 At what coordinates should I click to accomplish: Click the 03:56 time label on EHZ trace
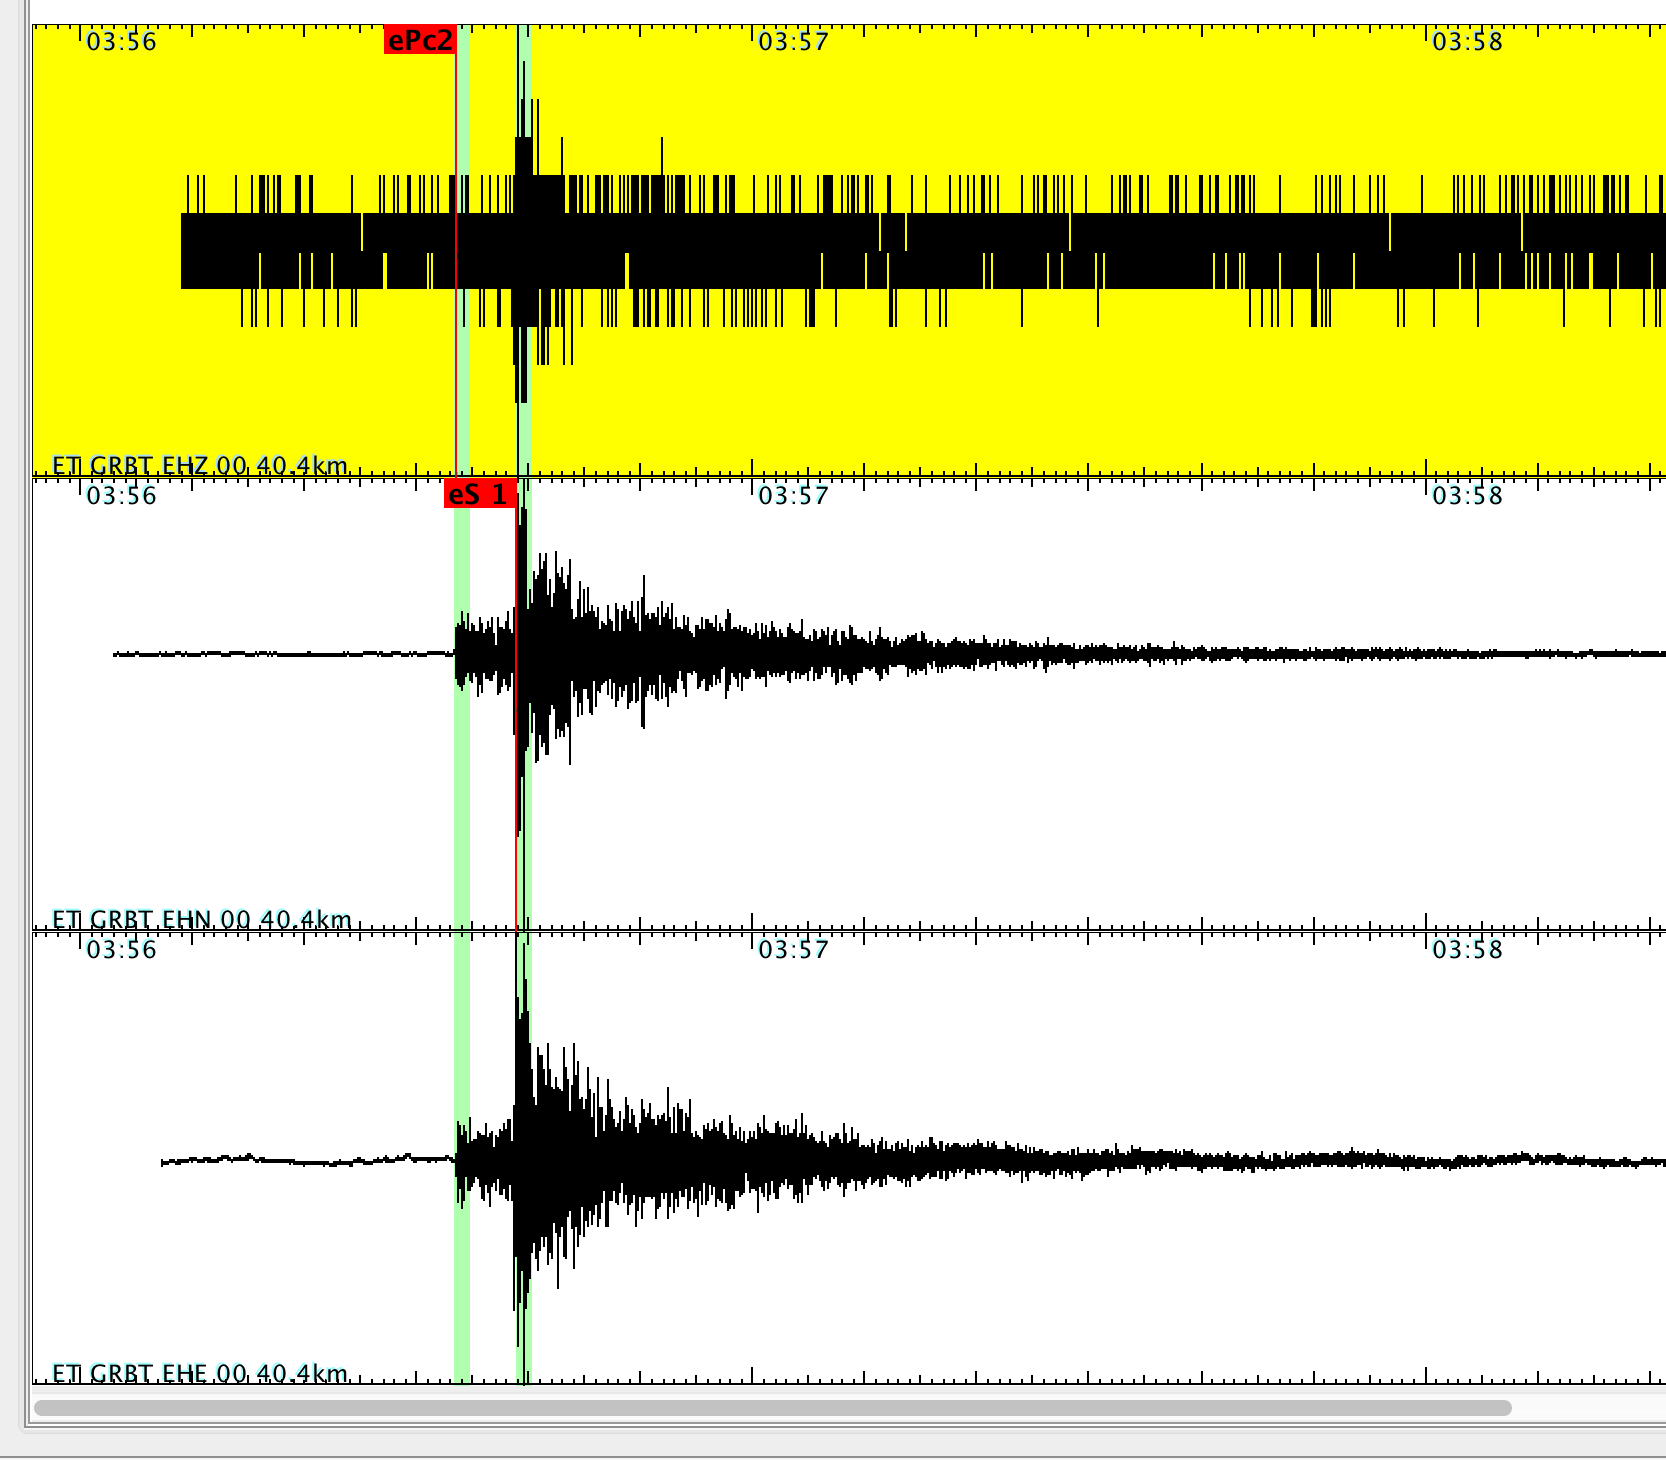click(x=121, y=42)
